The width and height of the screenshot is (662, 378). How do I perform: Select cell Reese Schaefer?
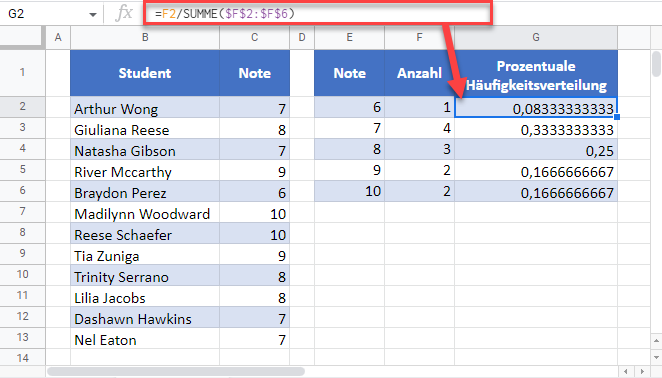pos(145,233)
